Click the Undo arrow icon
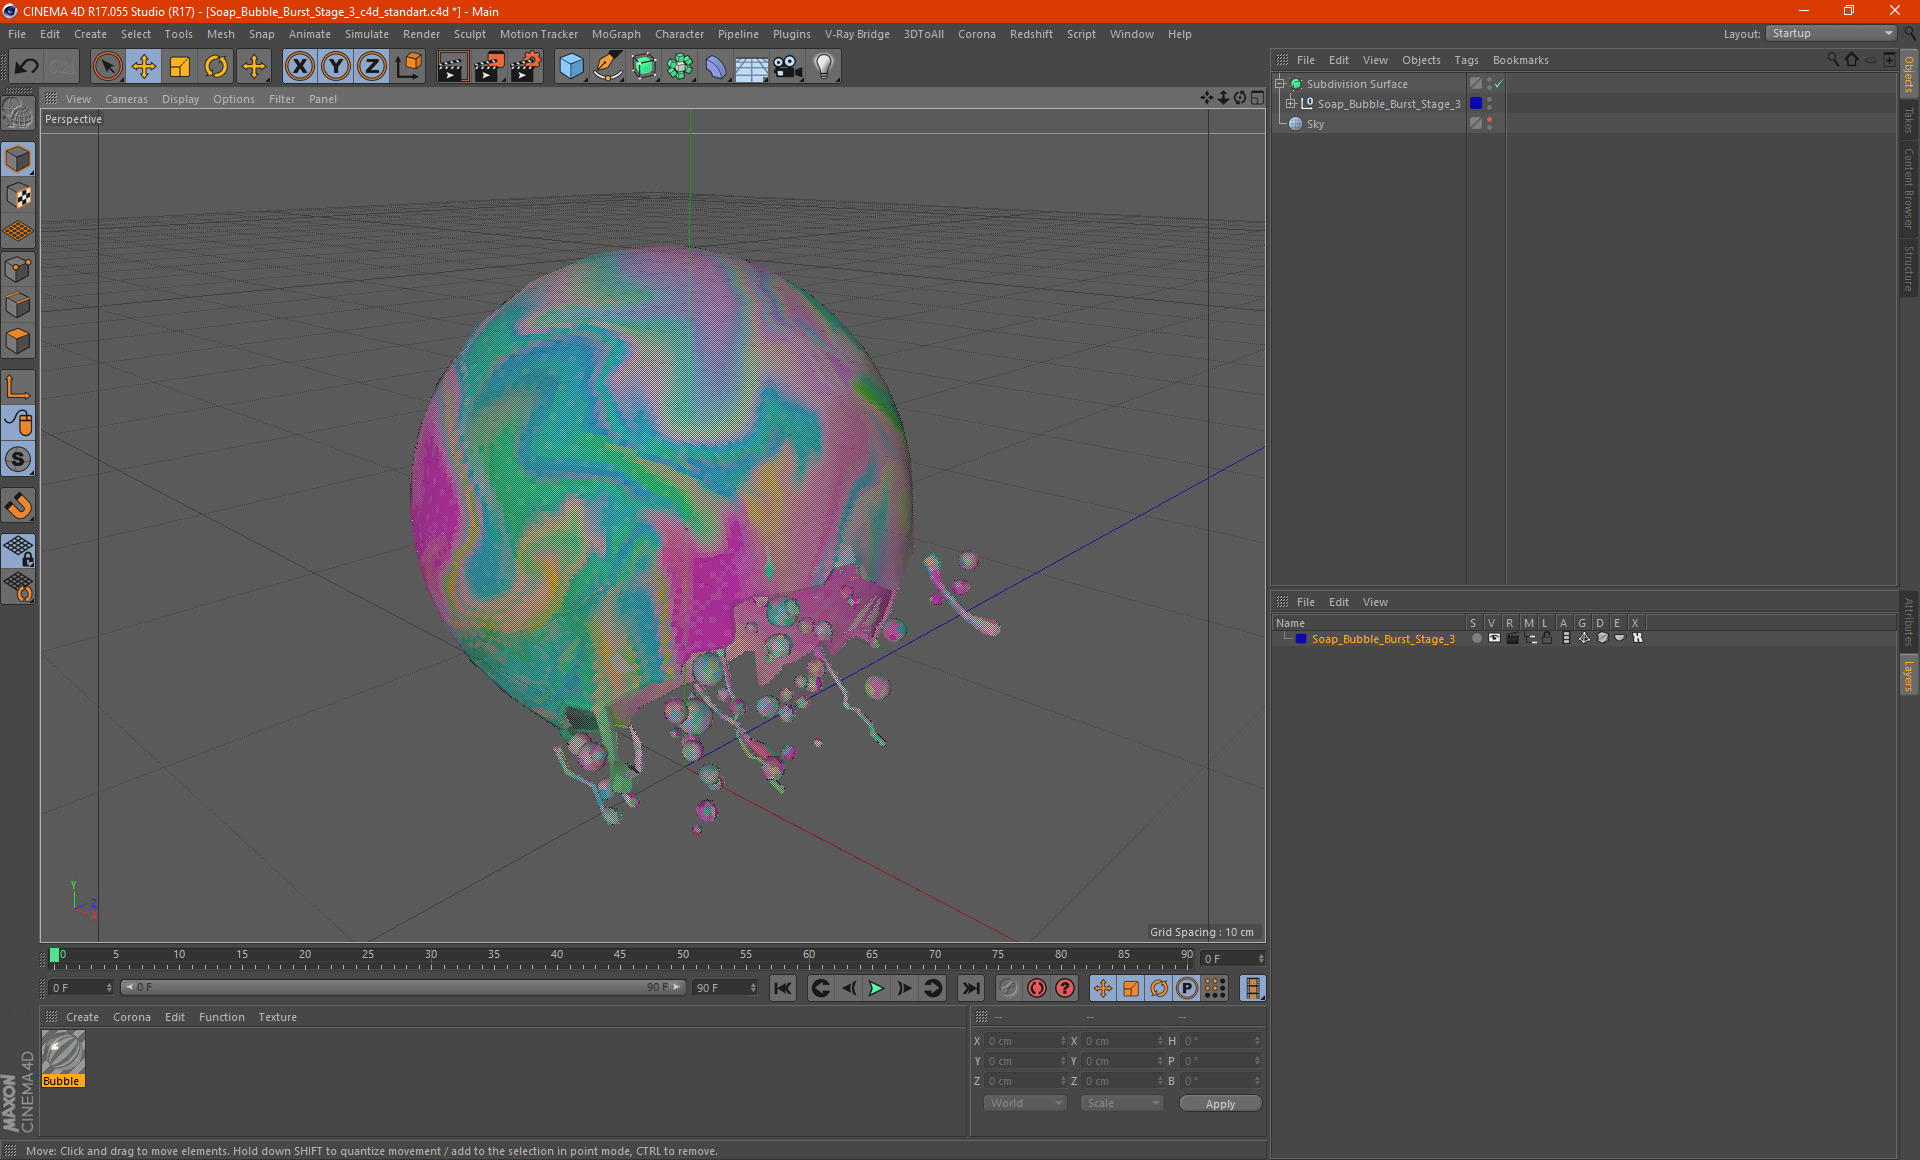Image resolution: width=1920 pixels, height=1160 pixels. pos(27,67)
